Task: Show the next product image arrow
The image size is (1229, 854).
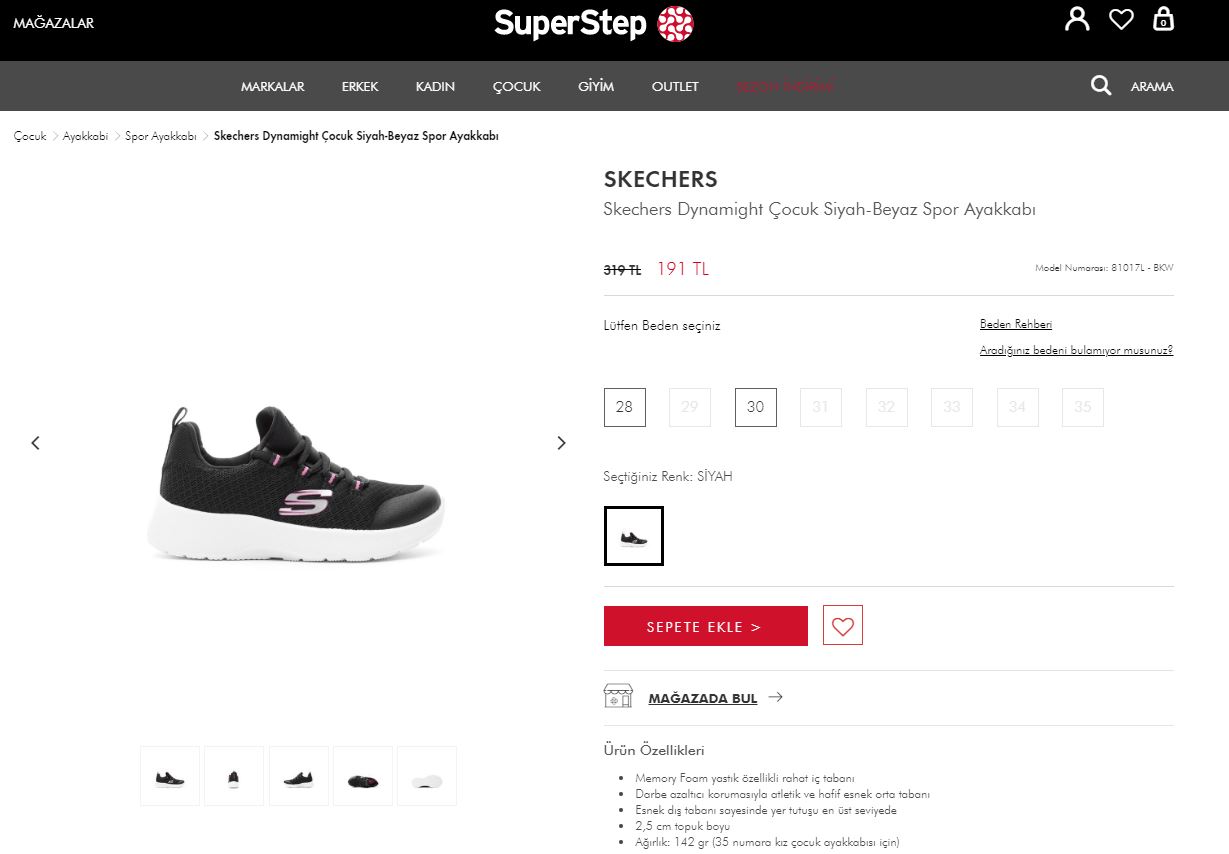Action: point(561,443)
